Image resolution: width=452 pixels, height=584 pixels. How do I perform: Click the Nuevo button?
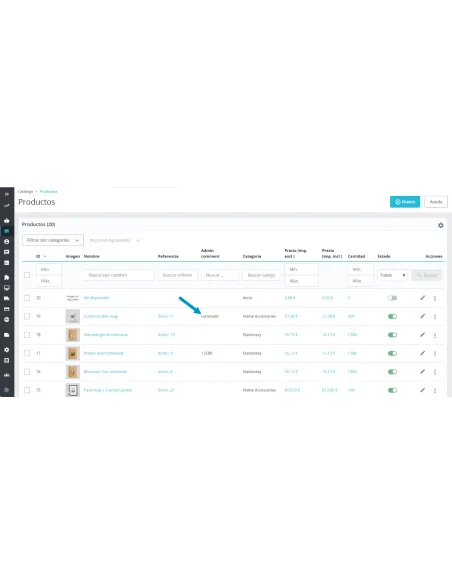coord(405,202)
